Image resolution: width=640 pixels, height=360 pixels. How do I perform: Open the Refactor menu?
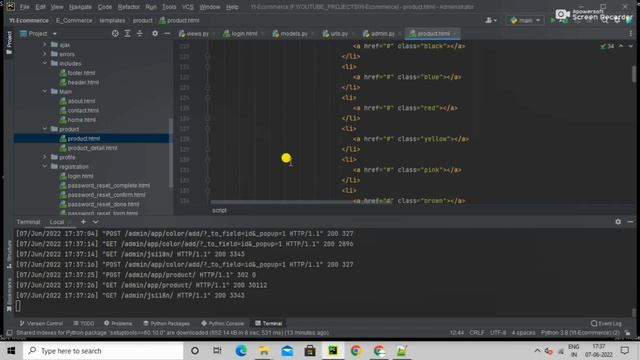click(129, 7)
